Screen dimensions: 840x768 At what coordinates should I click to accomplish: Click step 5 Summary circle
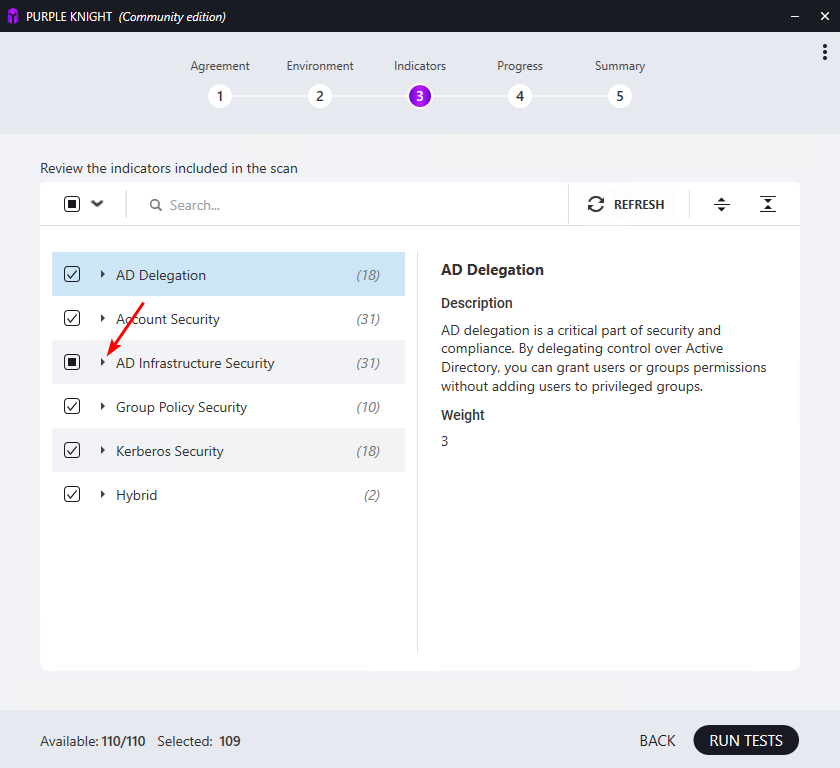tap(620, 96)
